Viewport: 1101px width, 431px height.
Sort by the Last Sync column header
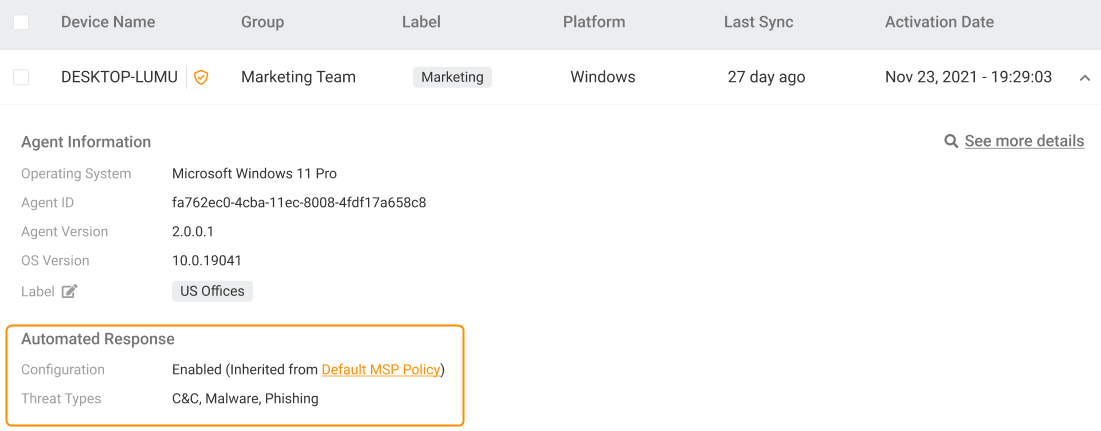[x=758, y=22]
